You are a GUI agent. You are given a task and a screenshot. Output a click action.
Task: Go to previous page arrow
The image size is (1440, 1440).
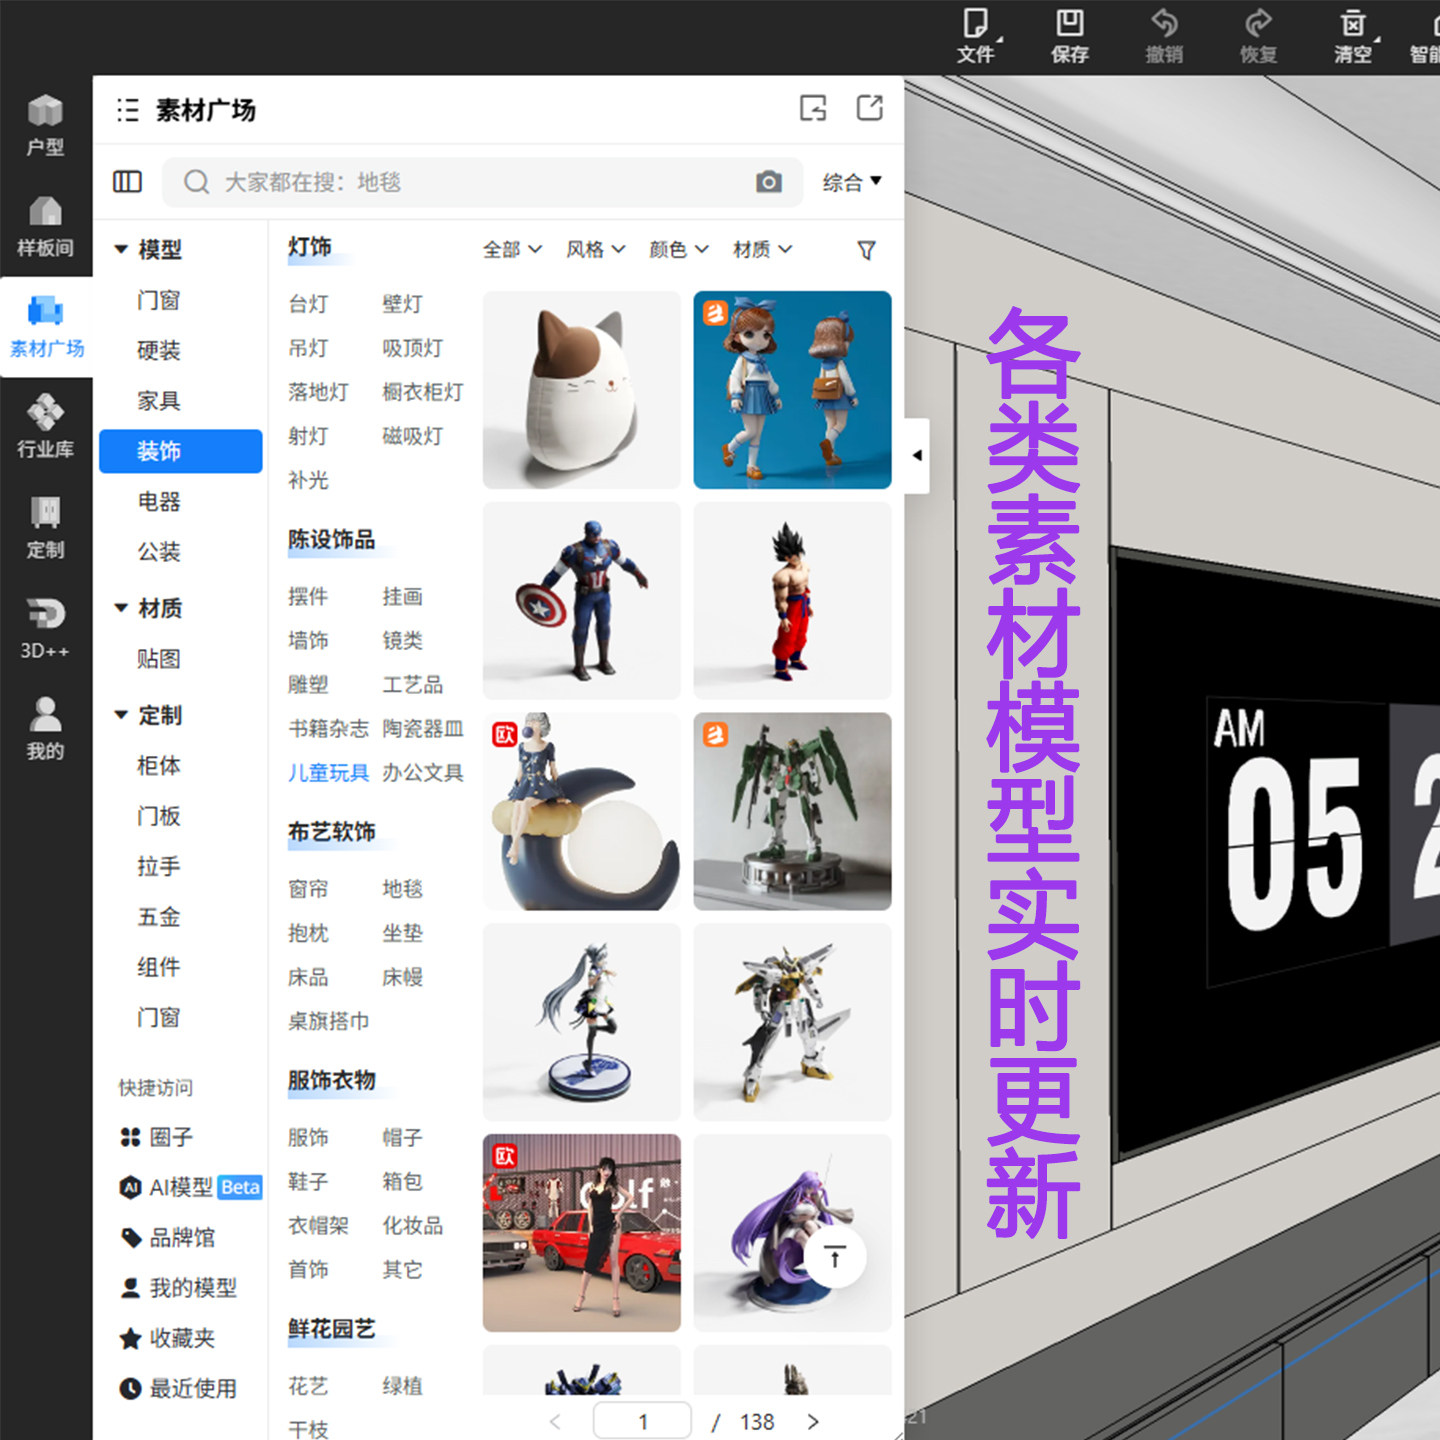(555, 1422)
